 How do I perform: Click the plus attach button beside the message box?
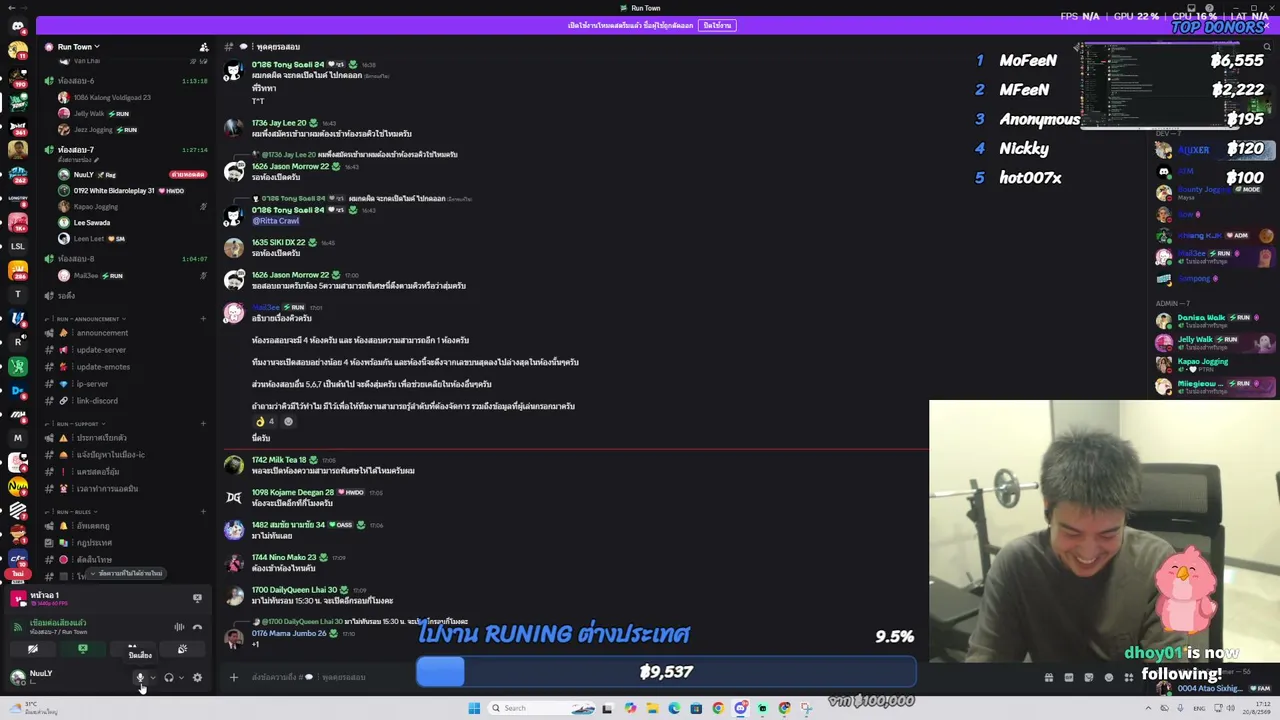234,677
